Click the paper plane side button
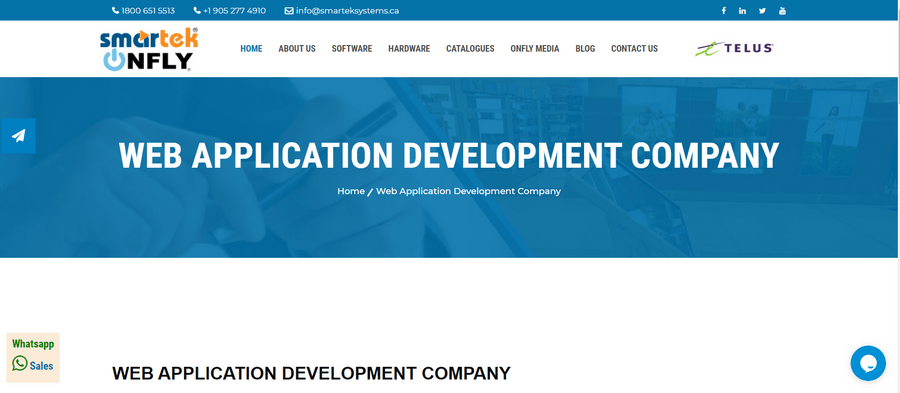Viewport: 900px width, 393px height. pyautogui.click(x=18, y=136)
